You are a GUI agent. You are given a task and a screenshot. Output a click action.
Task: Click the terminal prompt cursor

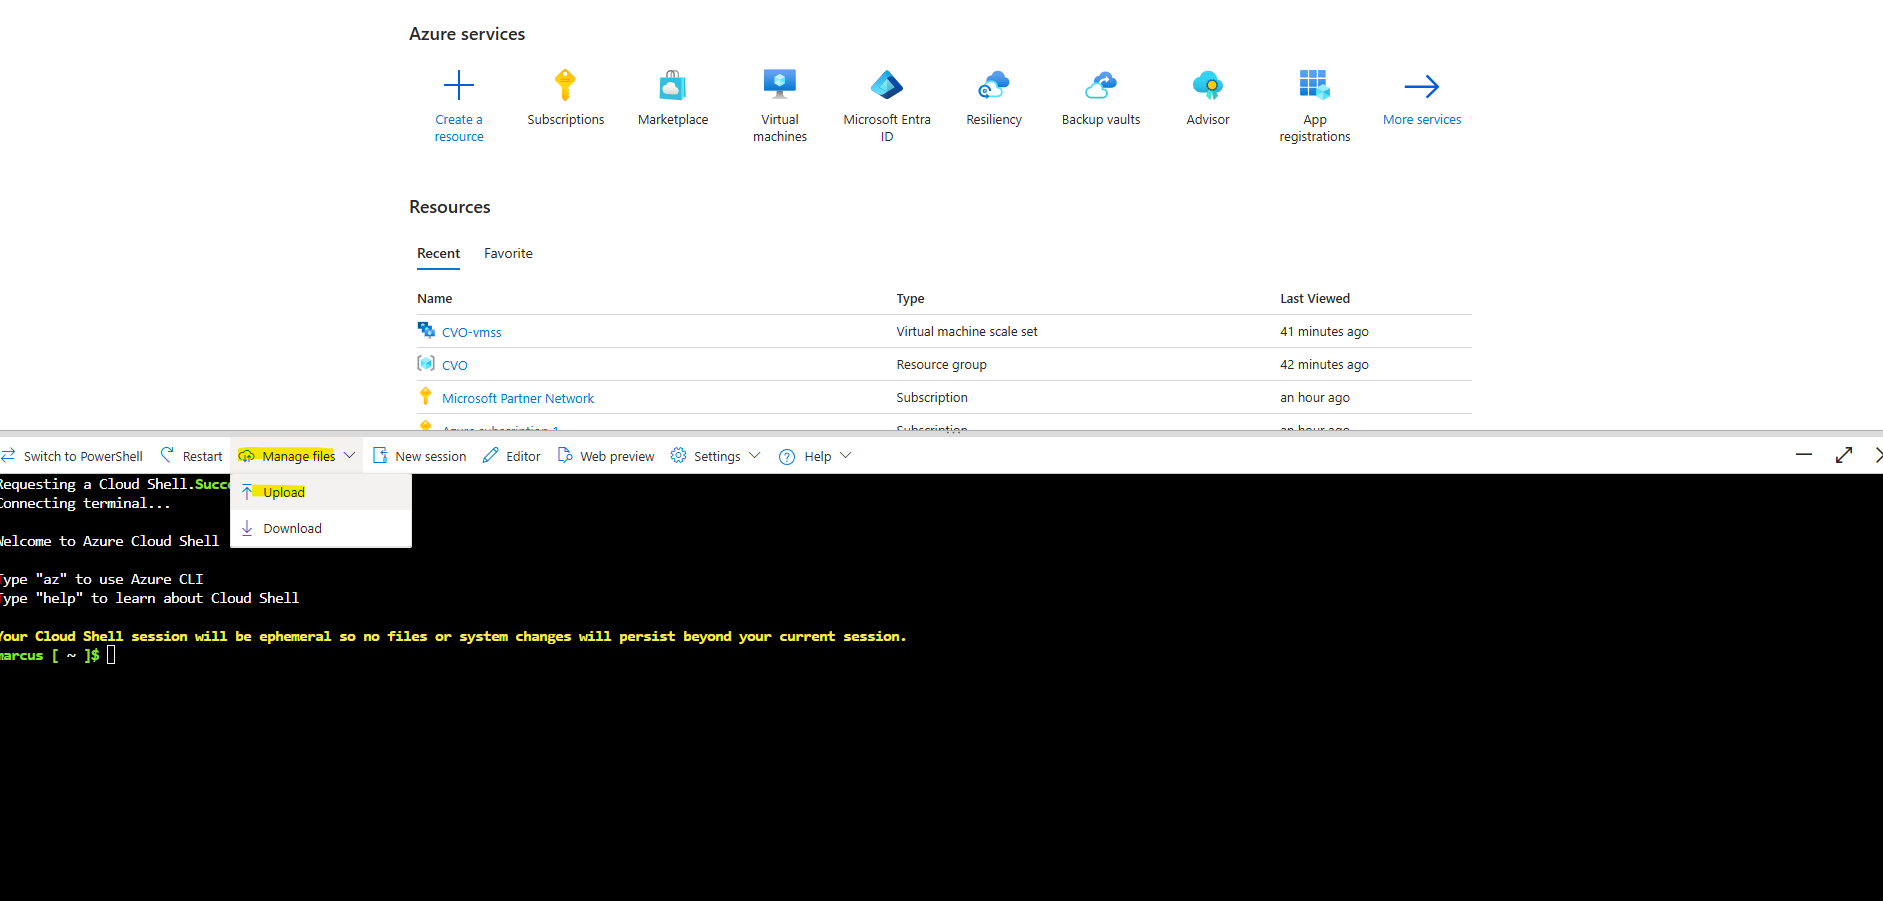111,655
